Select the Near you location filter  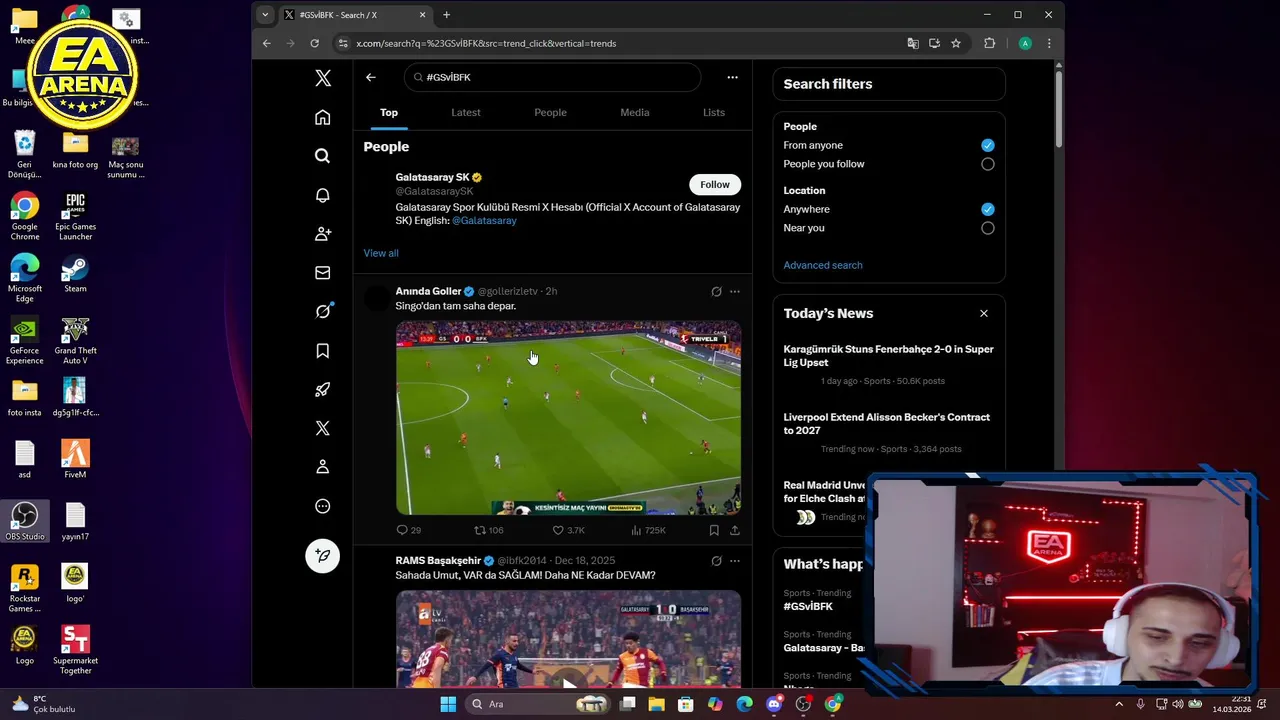[987, 228]
